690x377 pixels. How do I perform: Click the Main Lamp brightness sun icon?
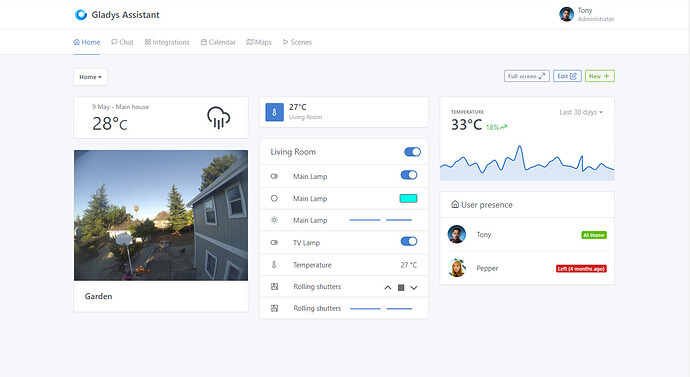(274, 220)
